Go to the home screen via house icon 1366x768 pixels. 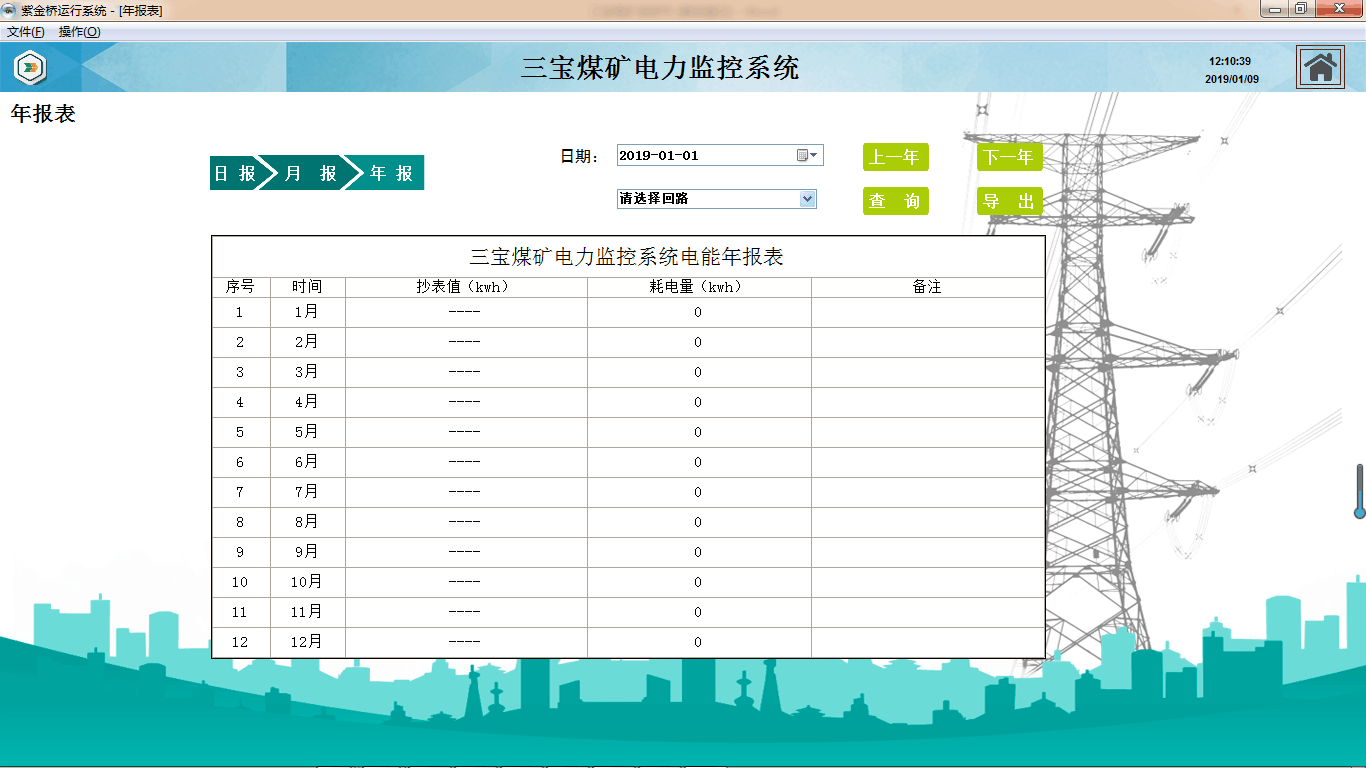click(1320, 67)
